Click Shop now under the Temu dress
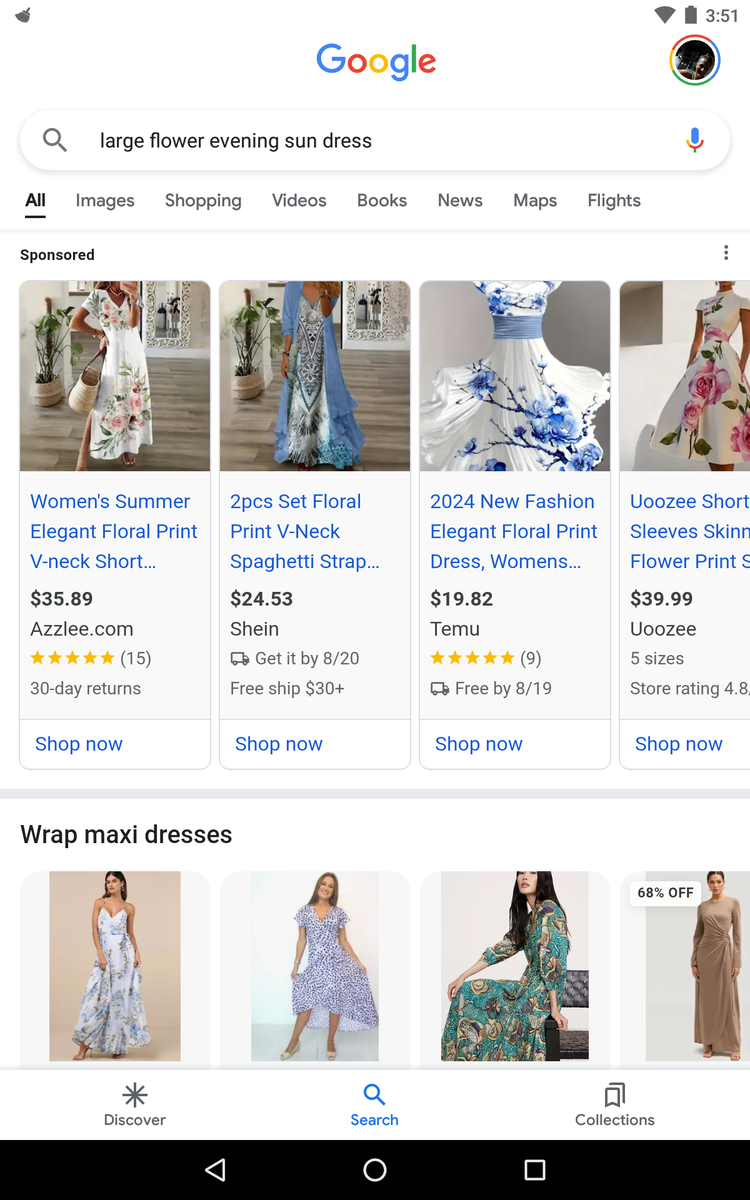Screen dimensions: 750x1200 coord(479,744)
